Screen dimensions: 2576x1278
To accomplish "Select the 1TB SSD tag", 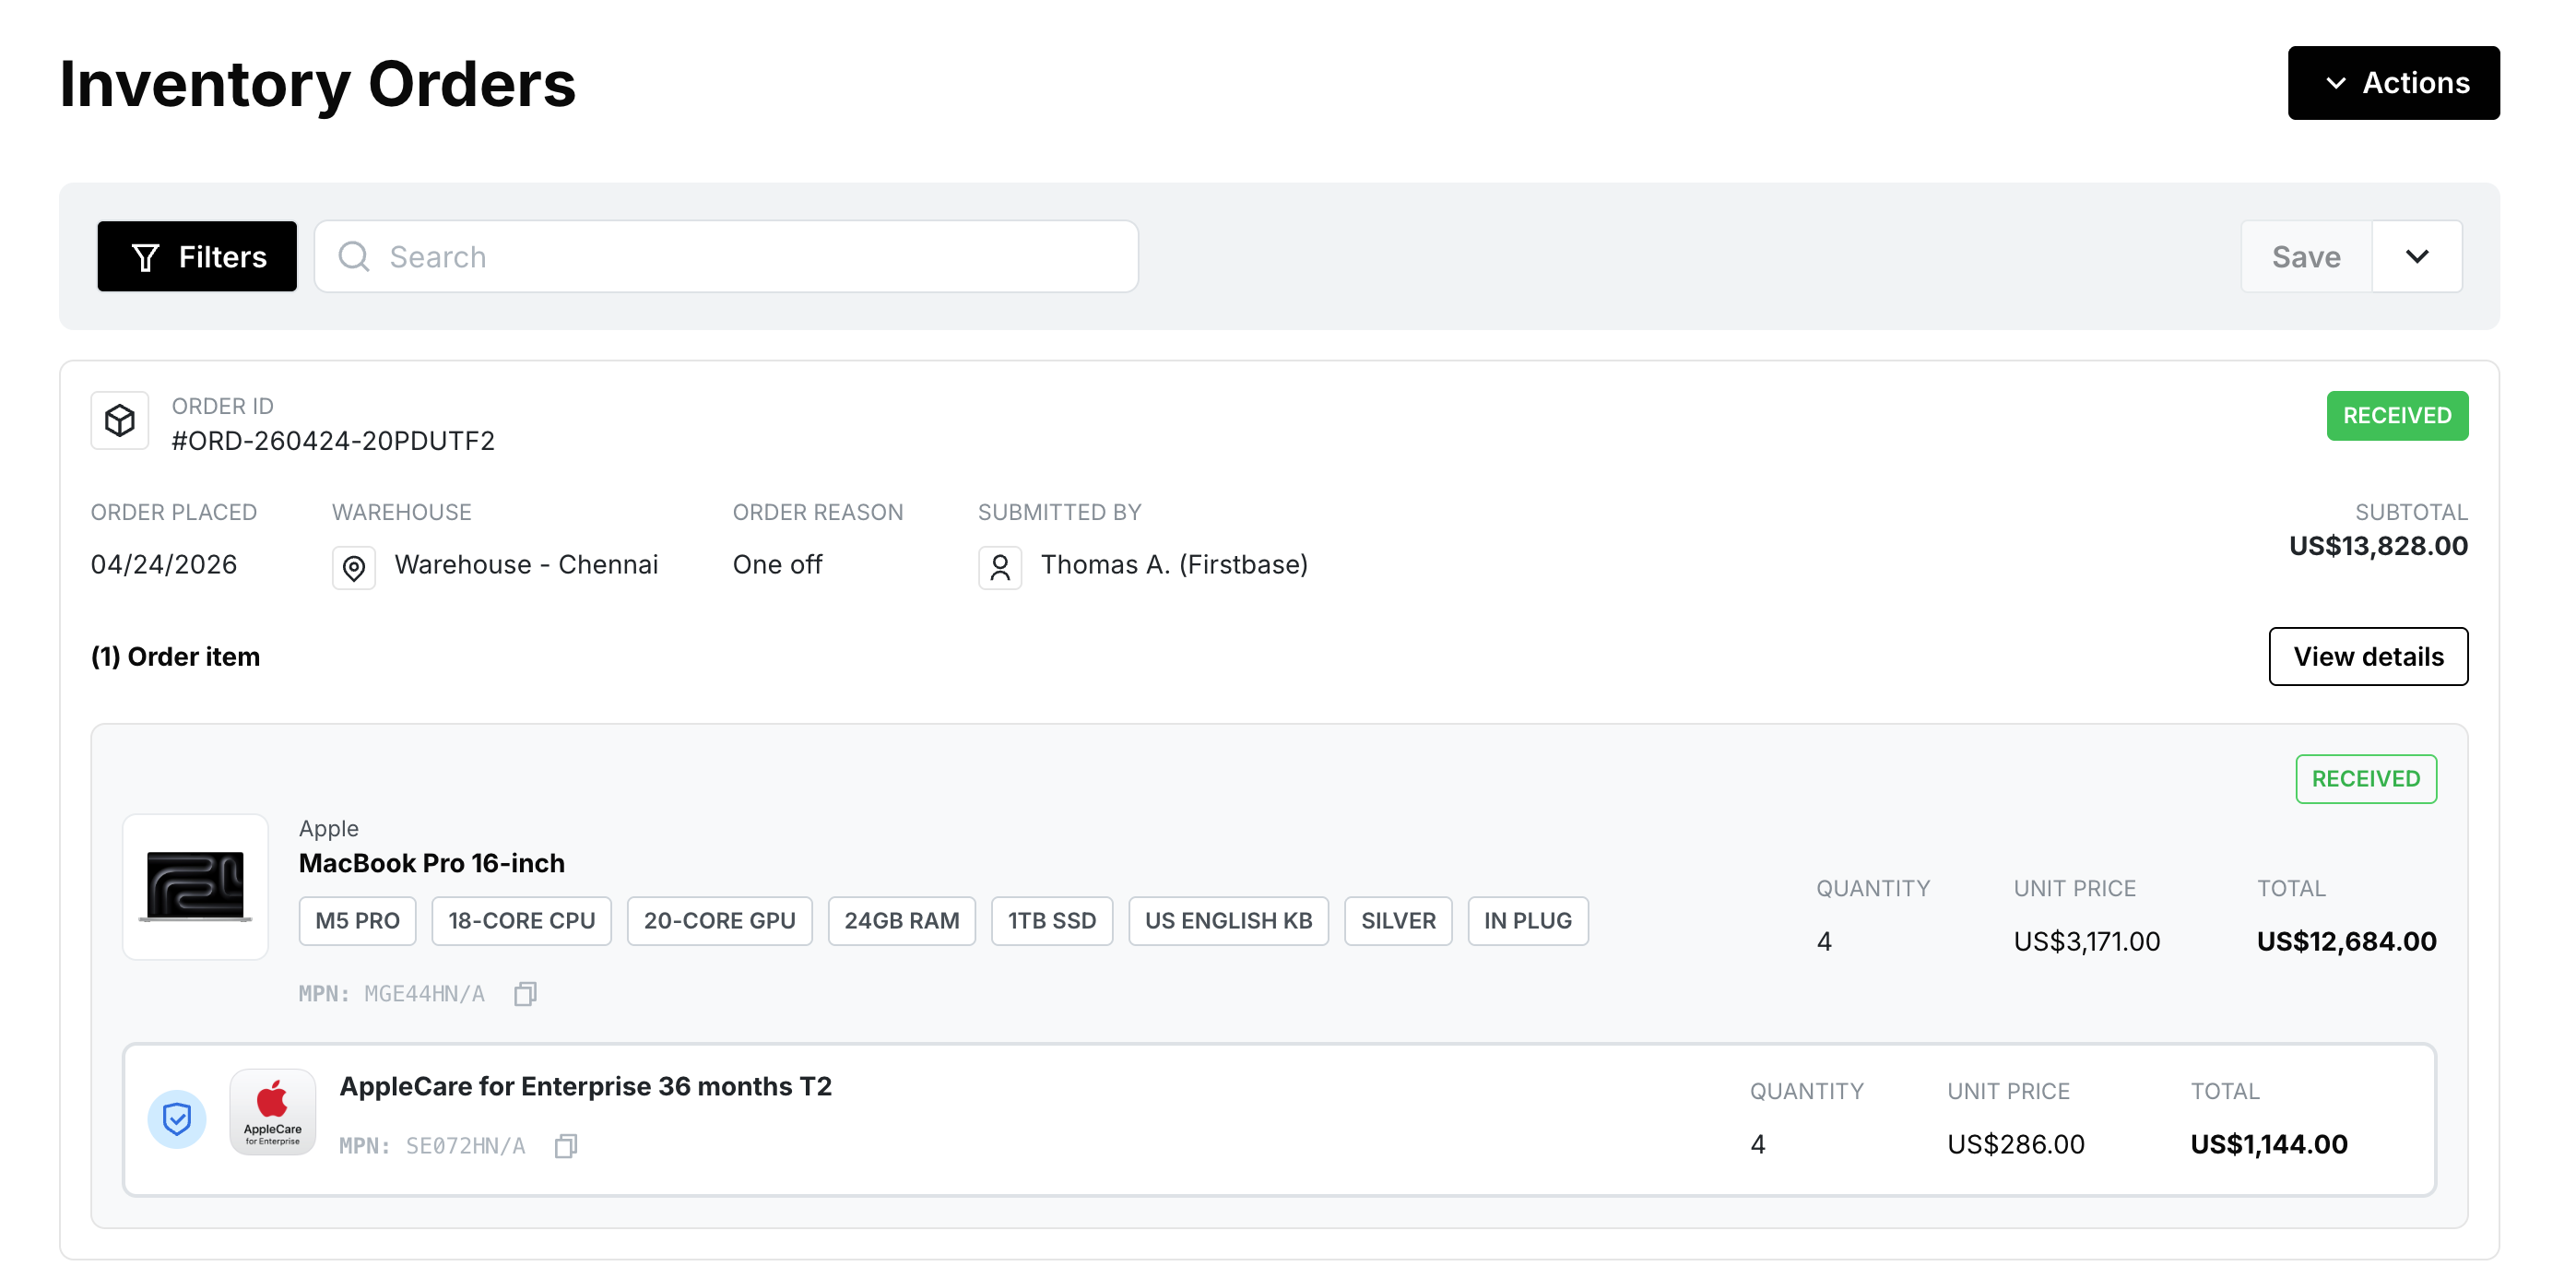I will pyautogui.click(x=1052, y=921).
